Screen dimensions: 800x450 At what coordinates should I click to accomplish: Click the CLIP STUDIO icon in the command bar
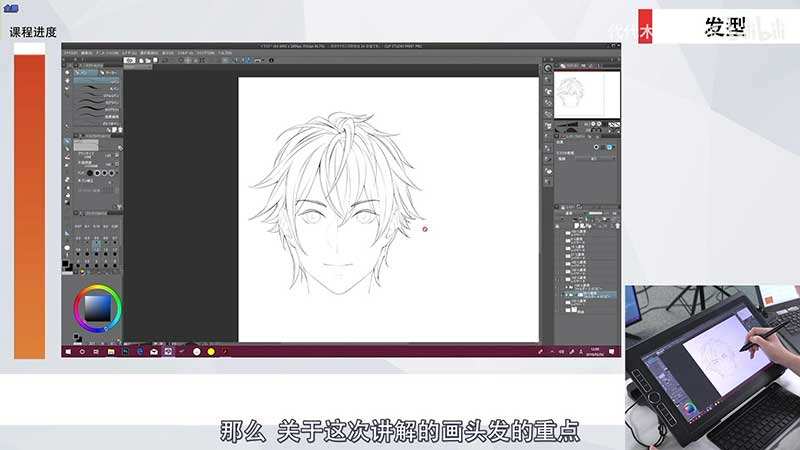click(130, 61)
